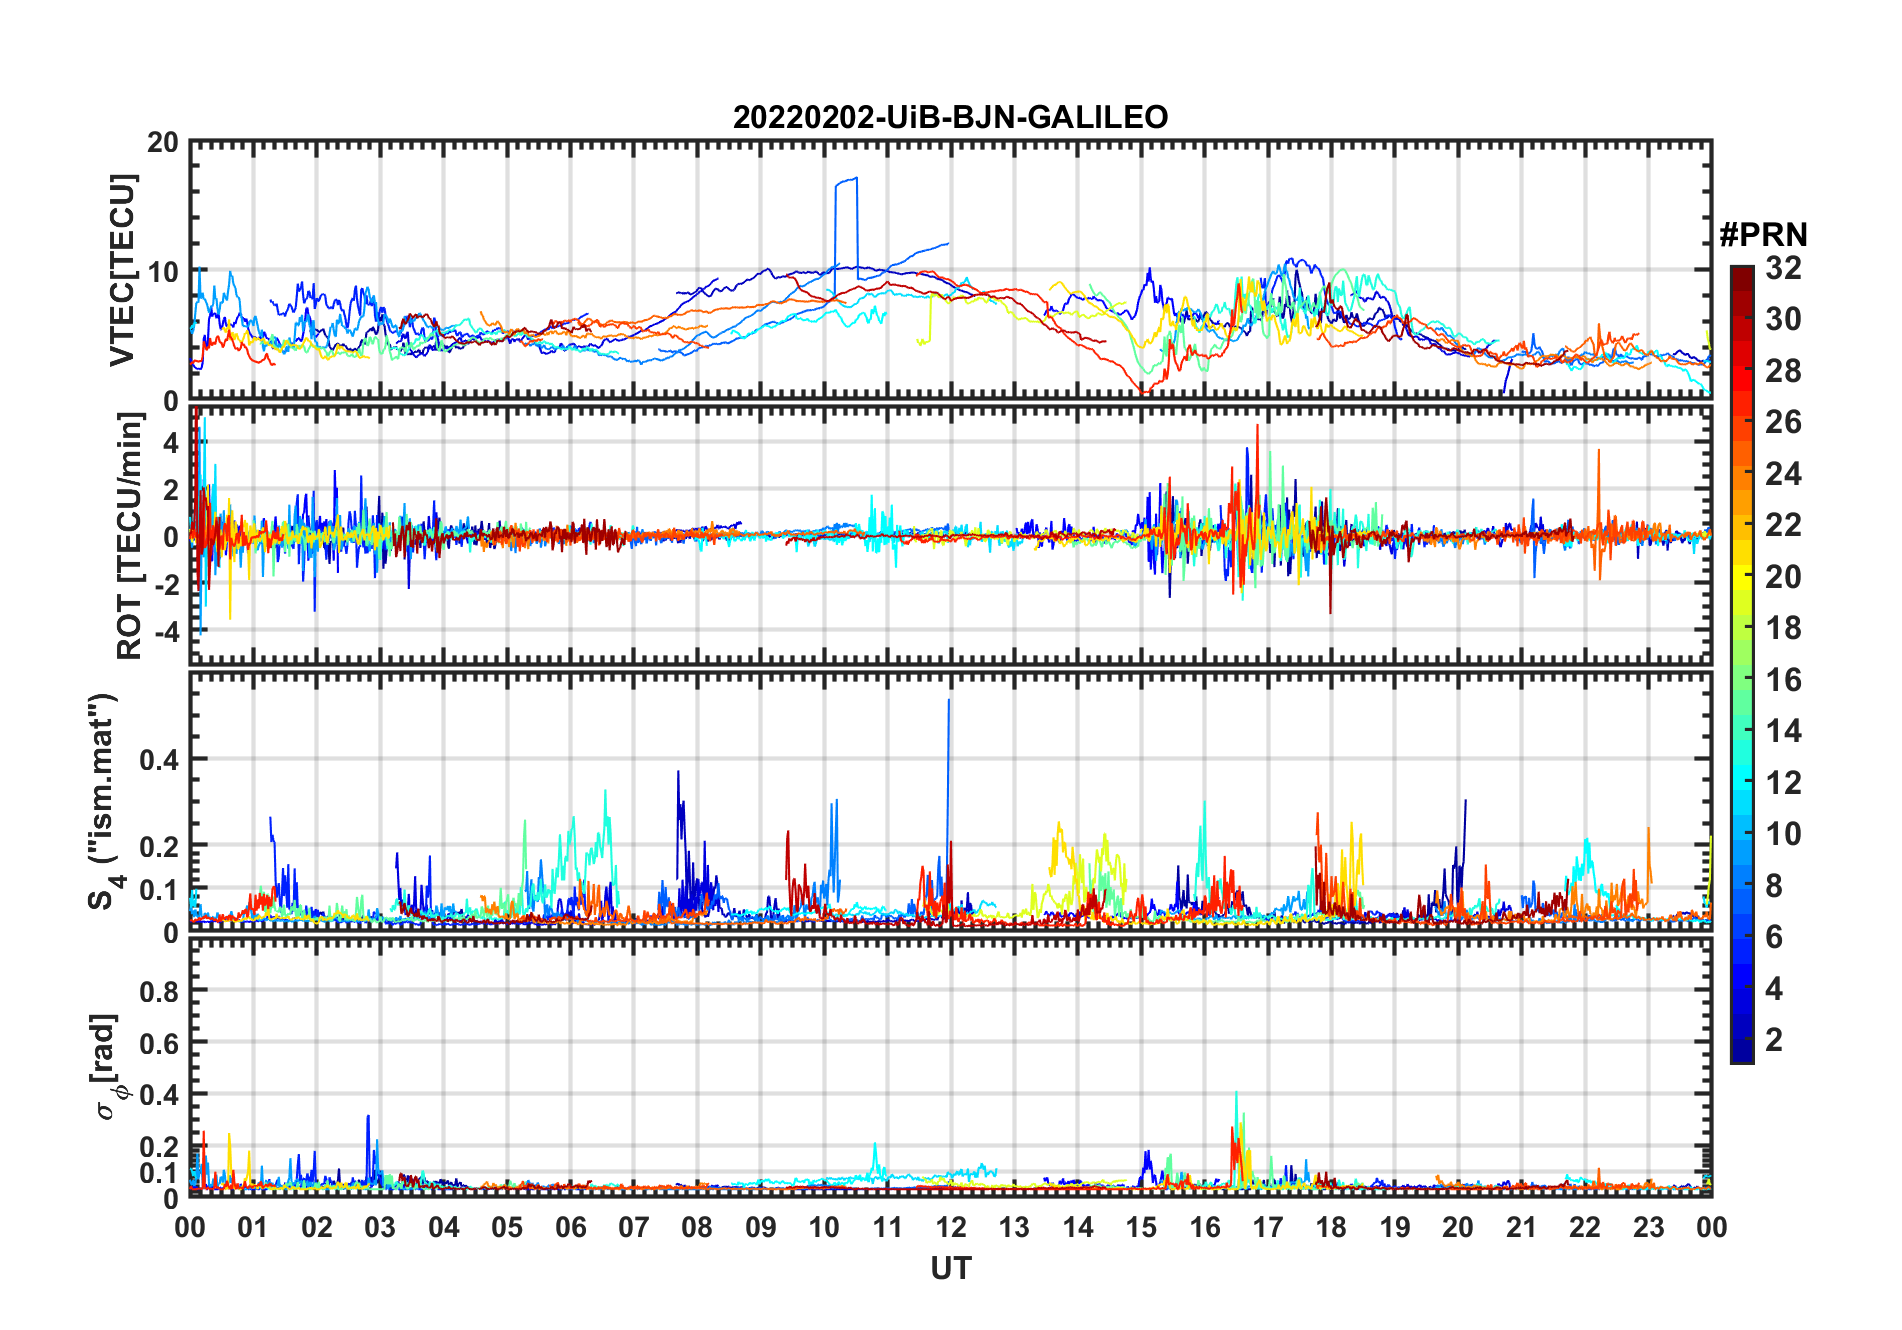The height and width of the screenshot is (1330, 1902).
Task: Click the "18" hour tick on the UT axis
Action: pyautogui.click(x=1331, y=1227)
